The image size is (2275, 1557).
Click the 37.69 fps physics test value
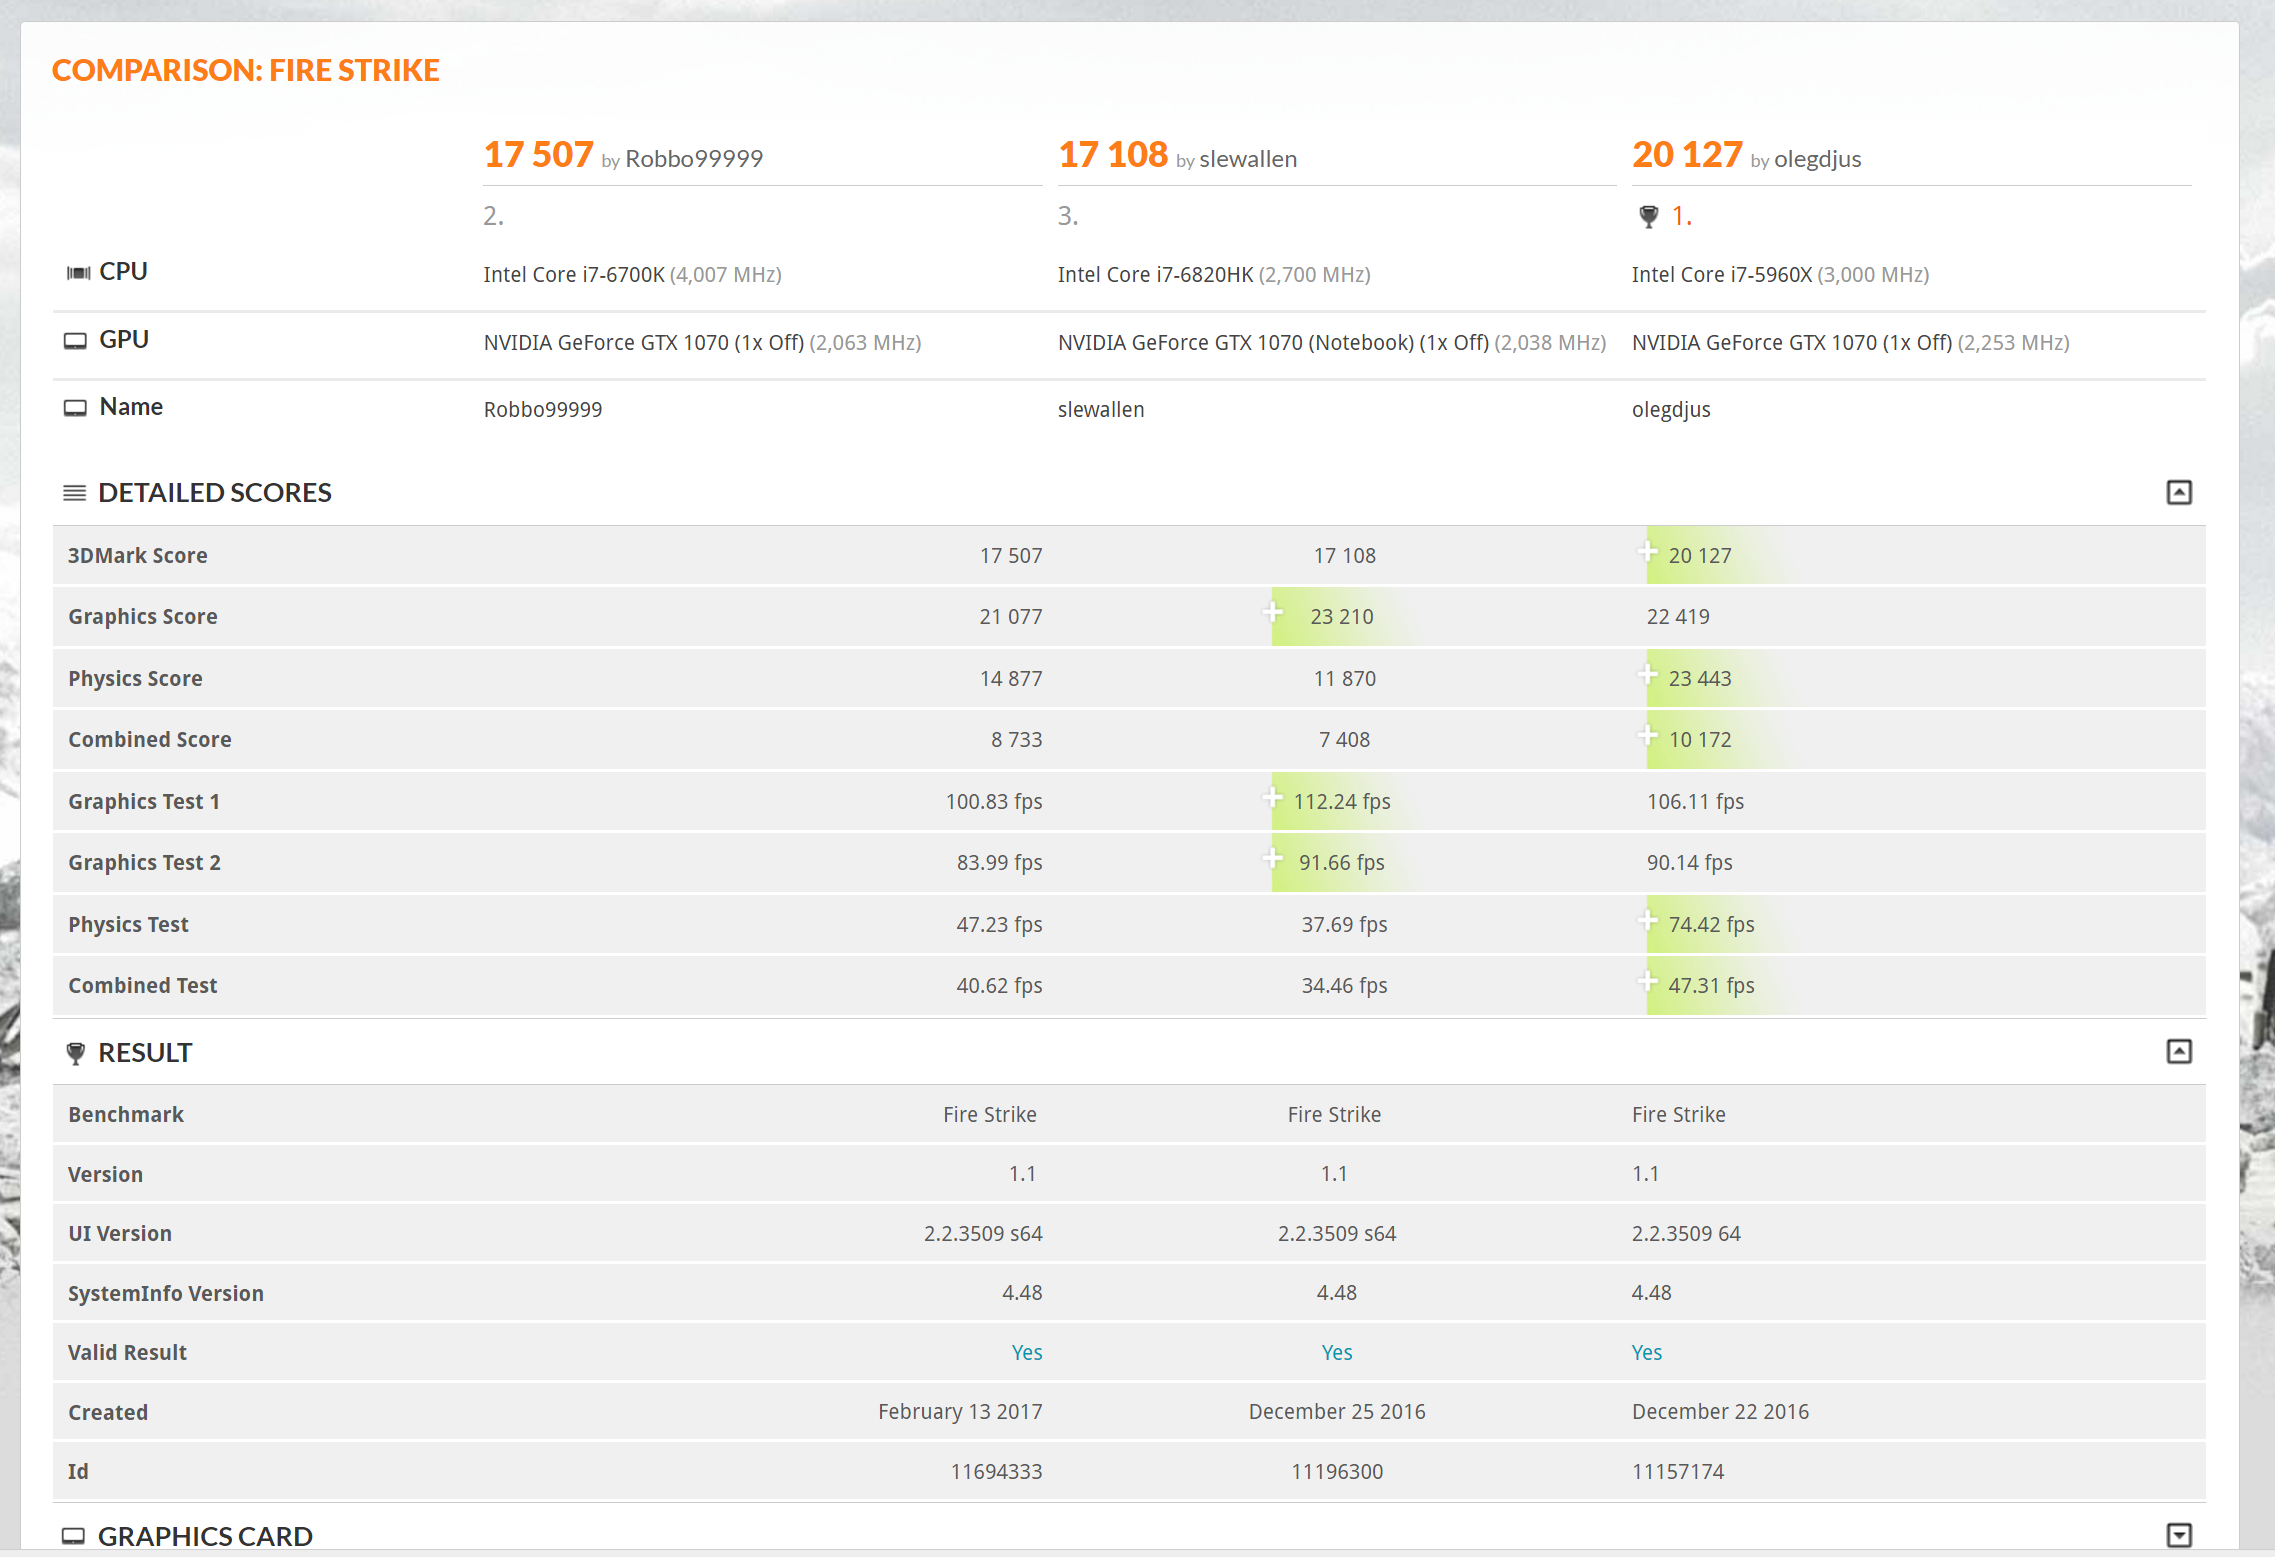pos(1344,925)
